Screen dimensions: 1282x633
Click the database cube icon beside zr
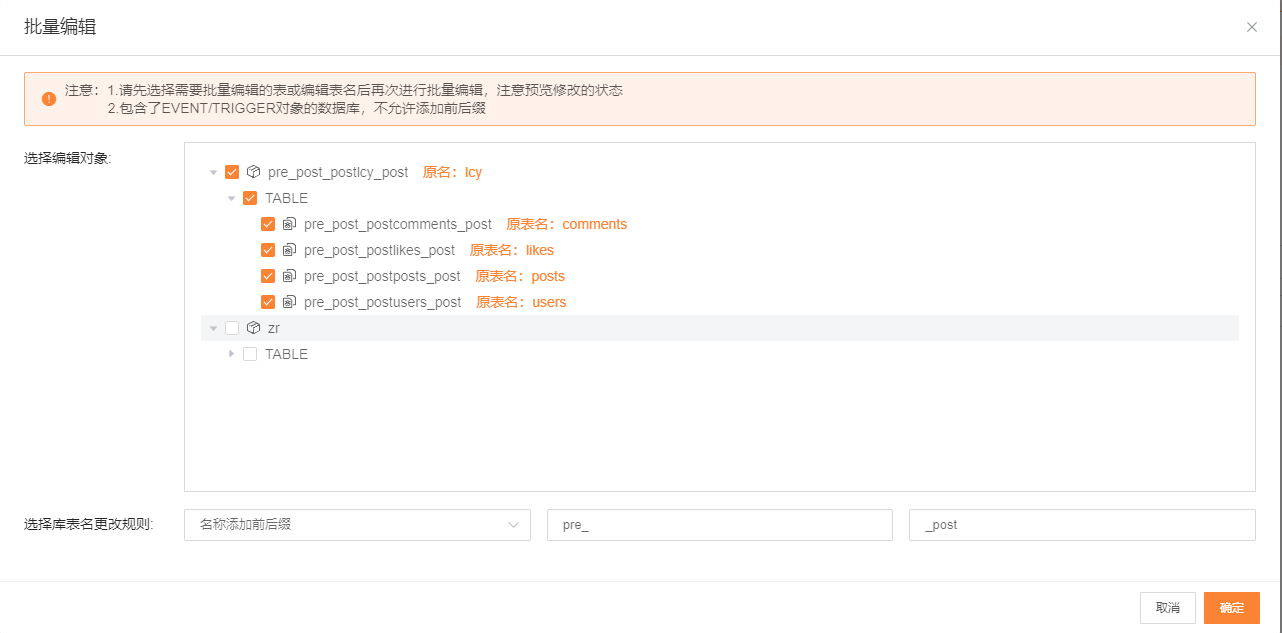coord(254,328)
